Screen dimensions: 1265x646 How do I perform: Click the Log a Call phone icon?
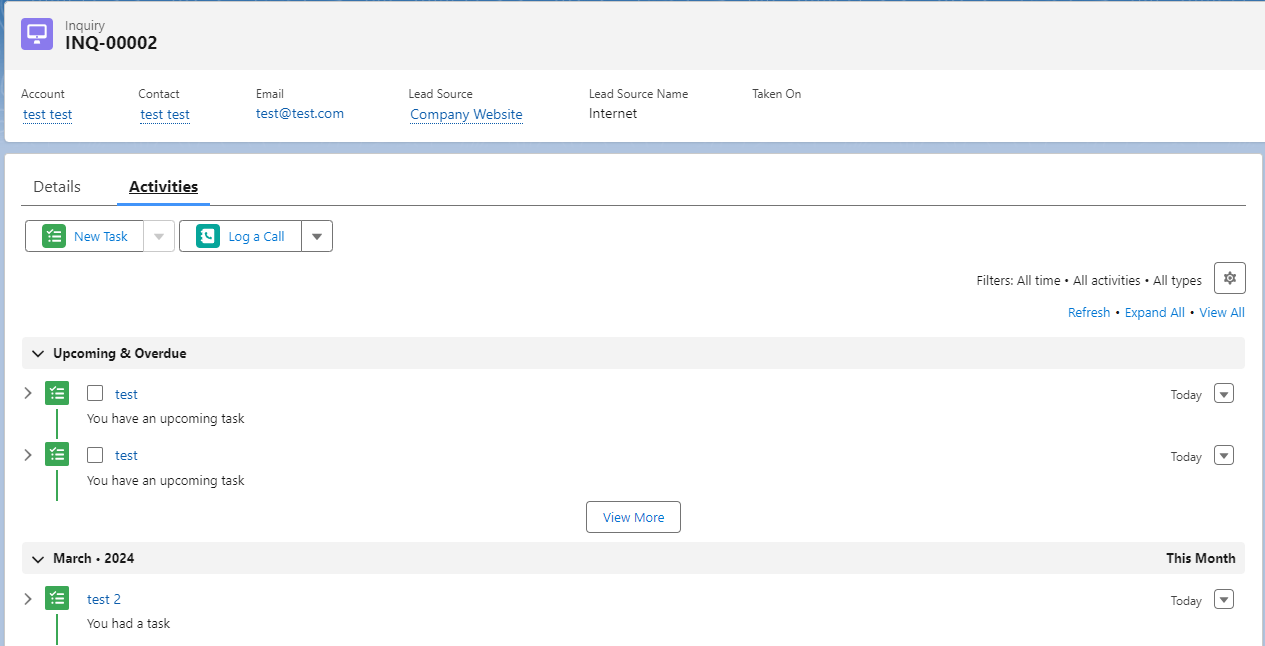pos(206,236)
